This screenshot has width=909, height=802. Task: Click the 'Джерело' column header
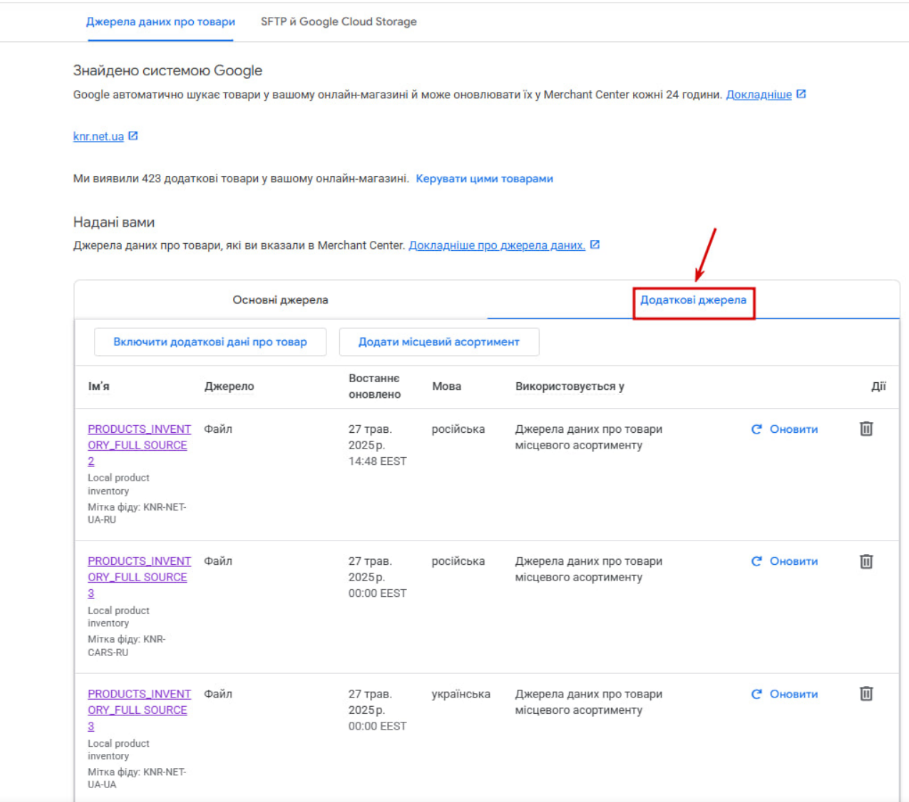pos(229,386)
